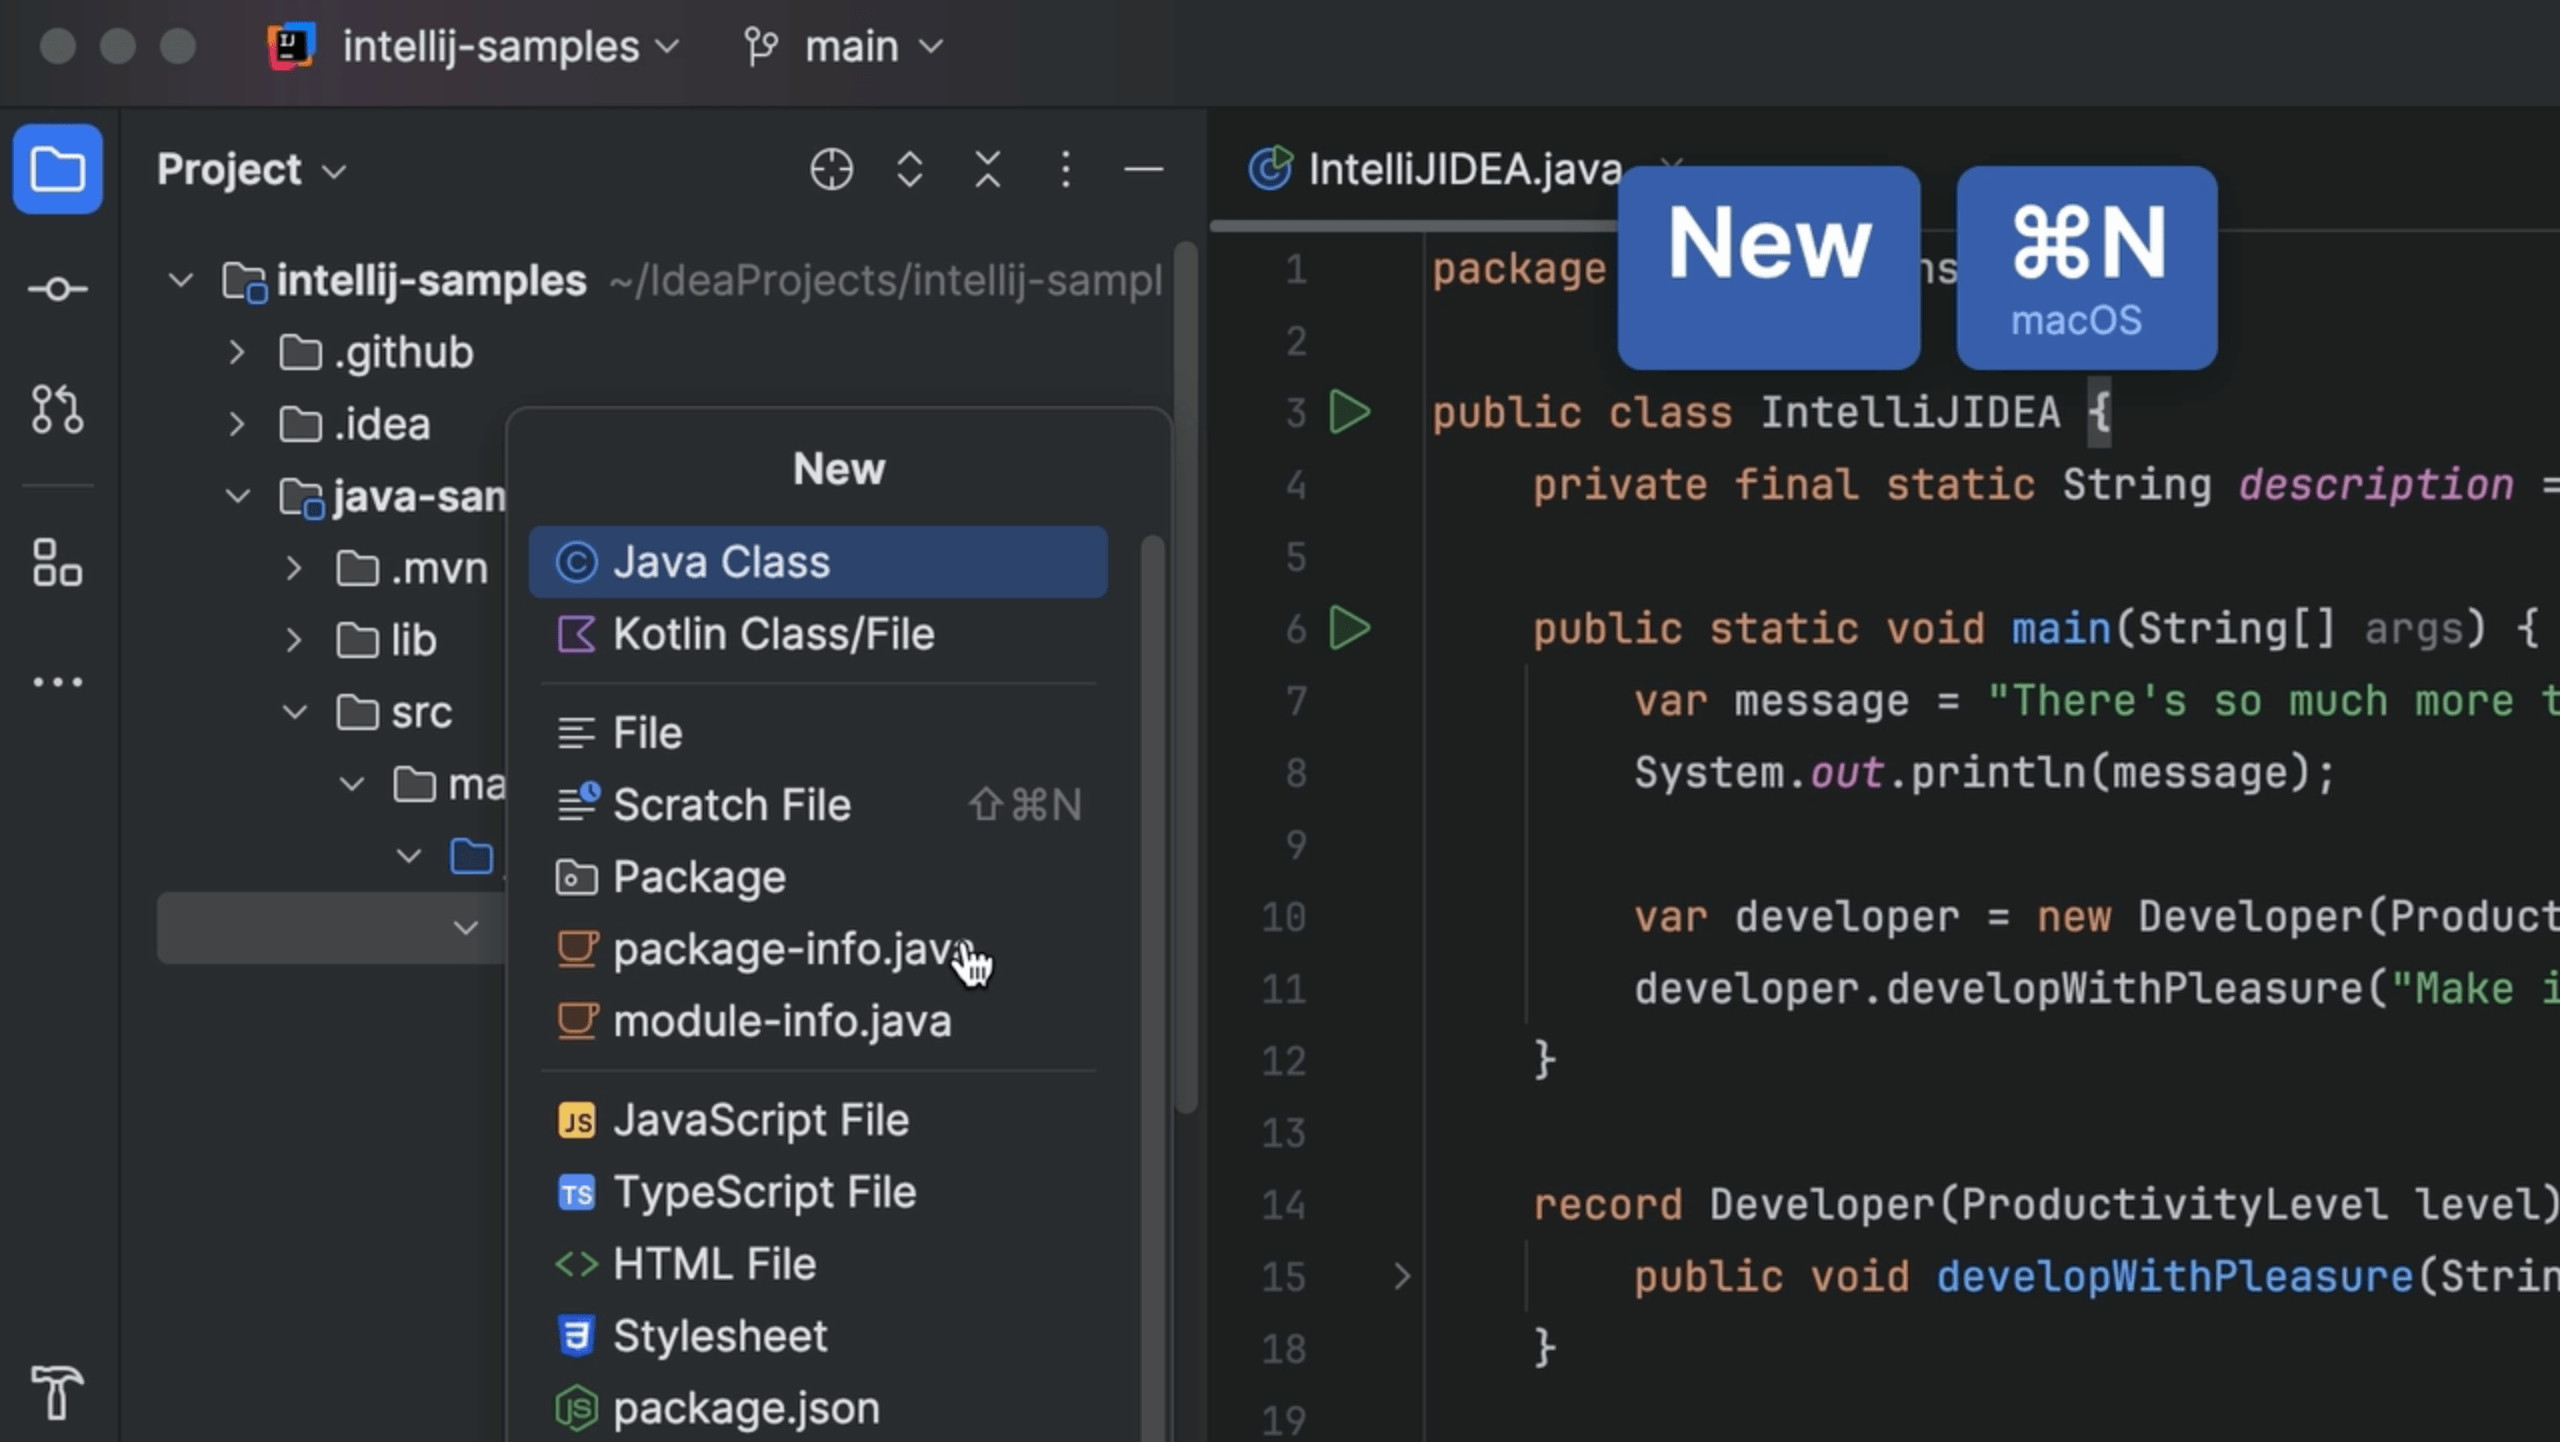Run the IntelliJIDEA class gutter icon
The width and height of the screenshot is (2560, 1442).
pos(1349,413)
